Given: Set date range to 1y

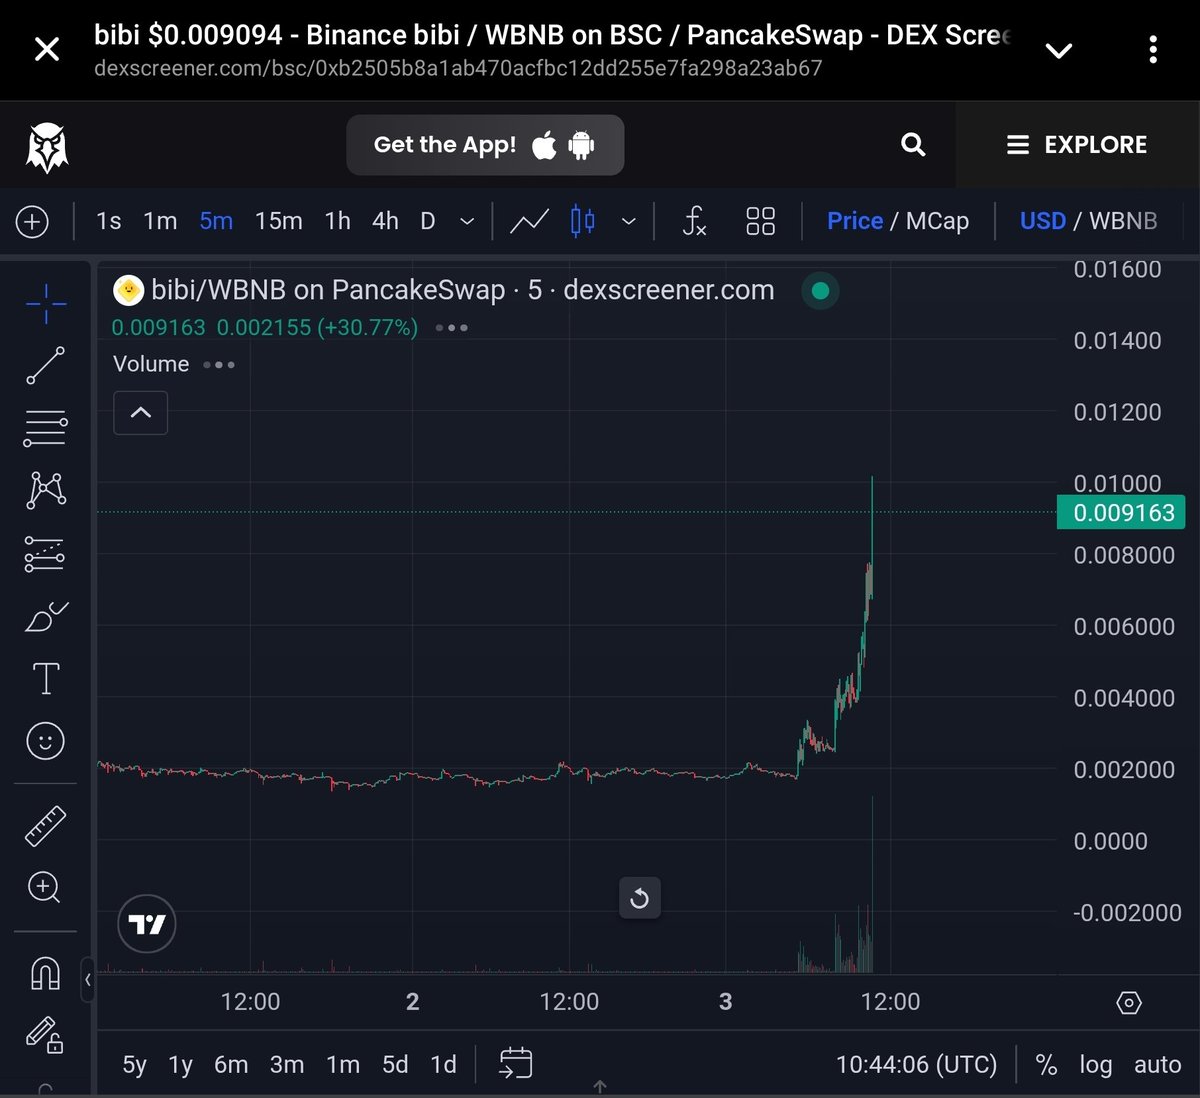Looking at the screenshot, I should [x=180, y=1064].
